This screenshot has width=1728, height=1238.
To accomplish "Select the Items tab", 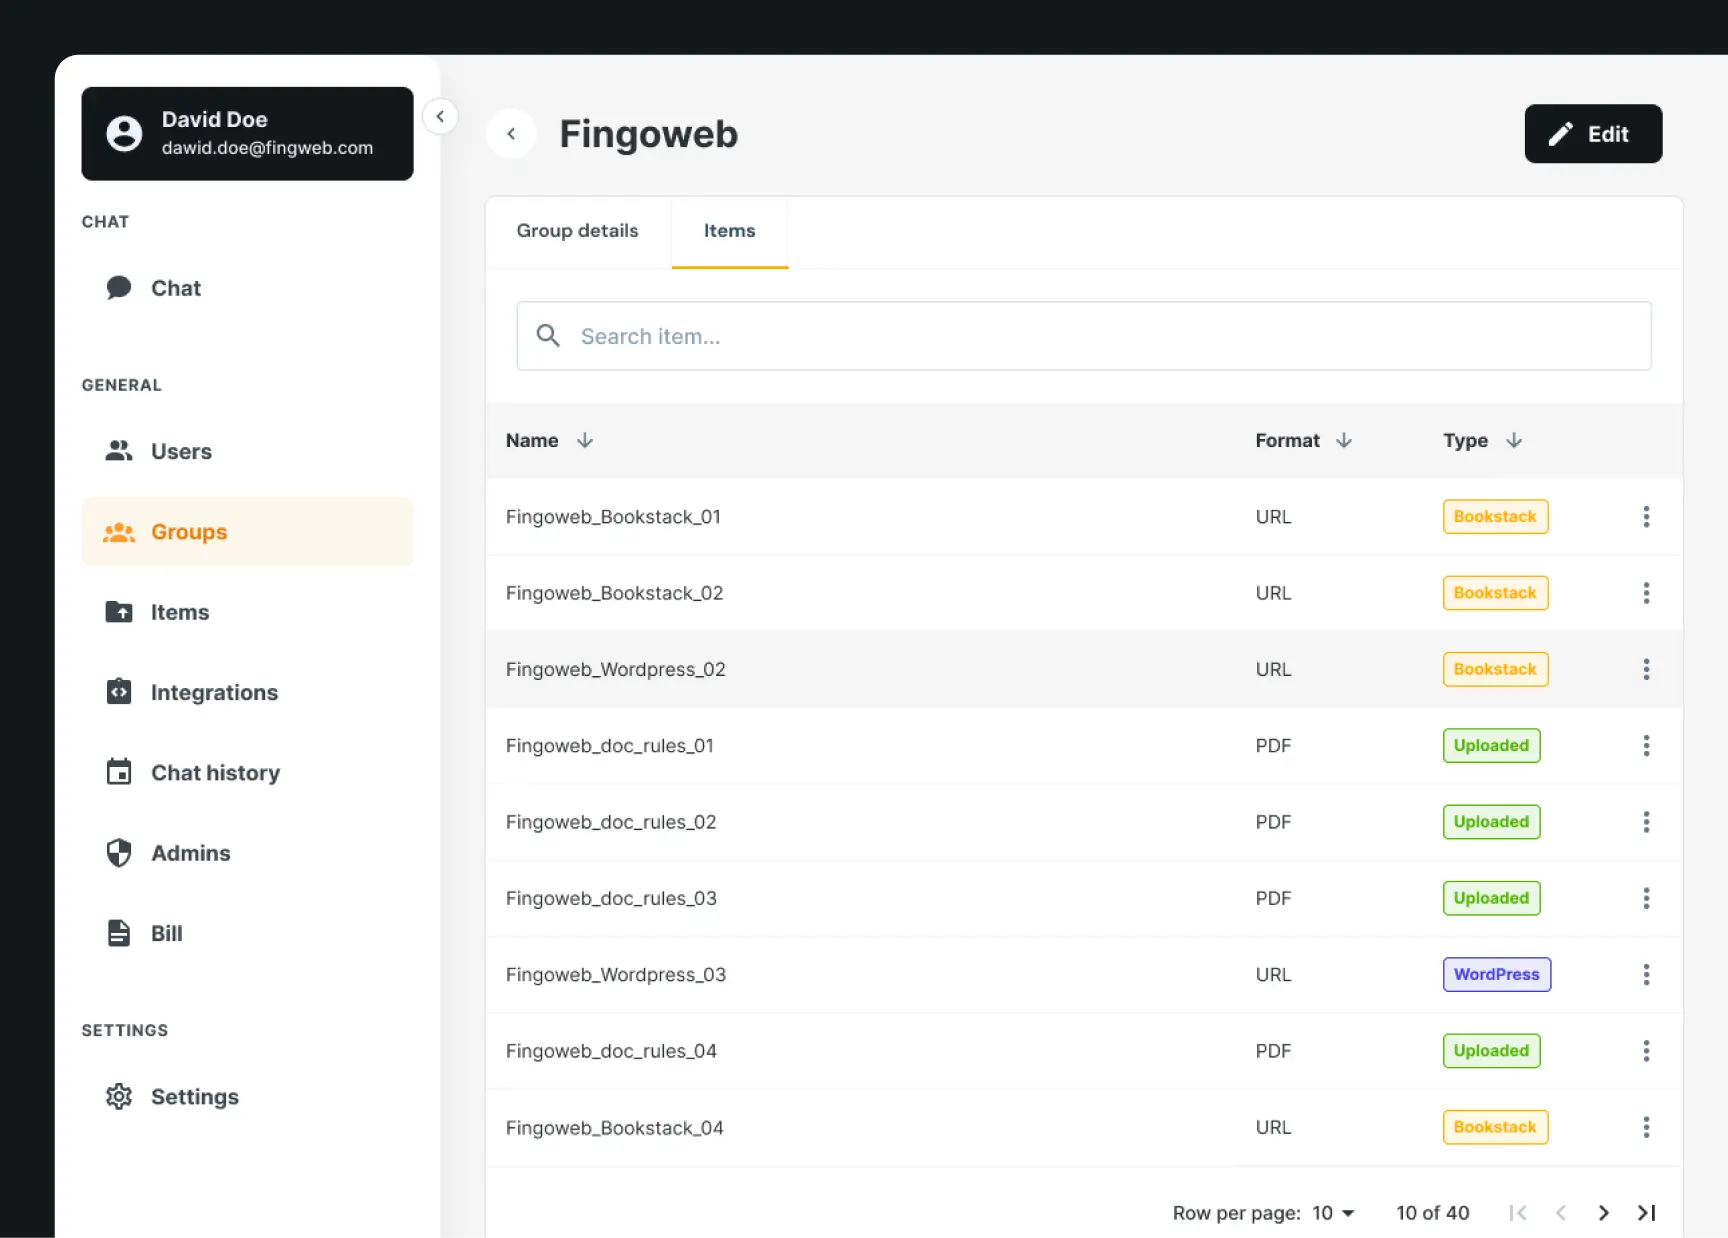I will pyautogui.click(x=729, y=230).
